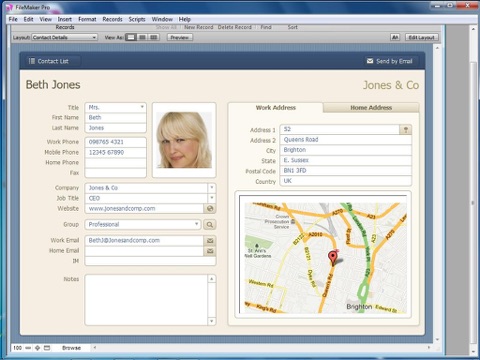Select the Home Address tab

click(x=371, y=108)
